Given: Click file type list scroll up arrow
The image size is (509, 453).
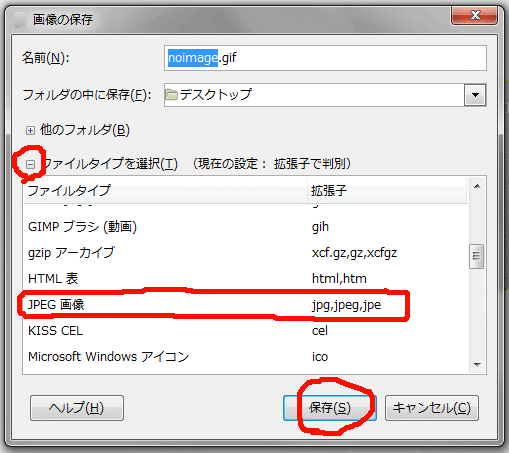Looking at the screenshot, I should click(477, 186).
